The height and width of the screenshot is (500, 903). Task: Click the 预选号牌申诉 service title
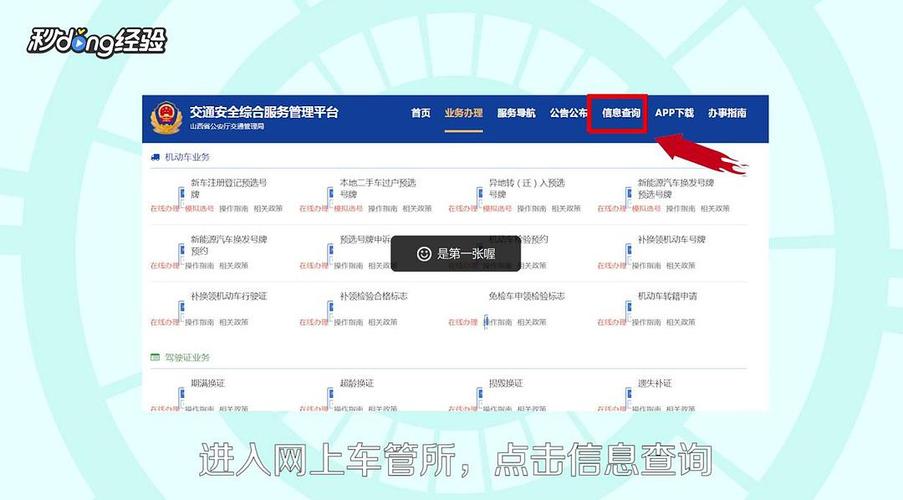tap(365, 239)
